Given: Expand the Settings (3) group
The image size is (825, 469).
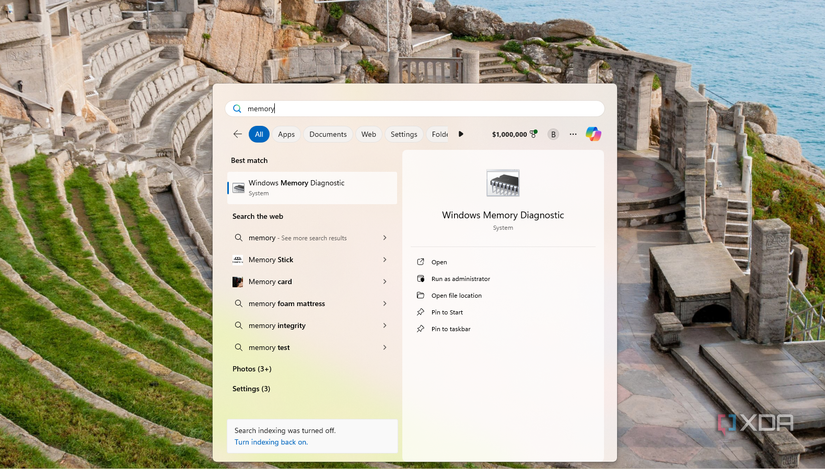Looking at the screenshot, I should pos(251,389).
